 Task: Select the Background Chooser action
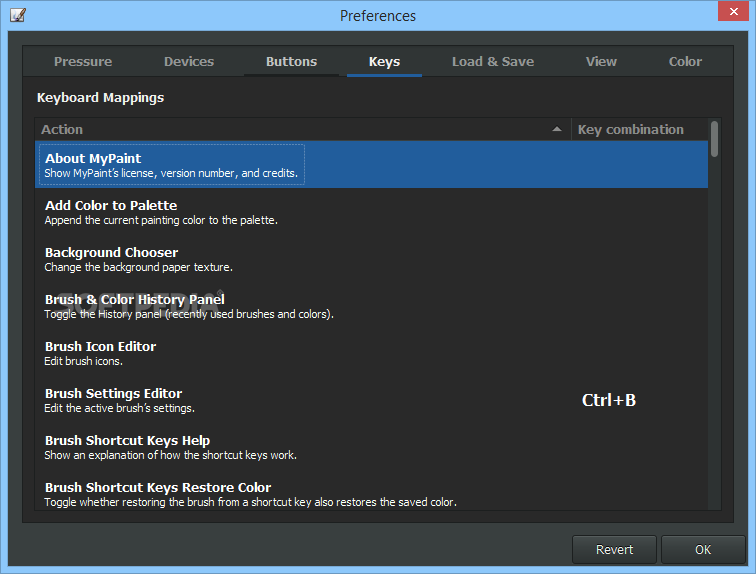coord(371,259)
